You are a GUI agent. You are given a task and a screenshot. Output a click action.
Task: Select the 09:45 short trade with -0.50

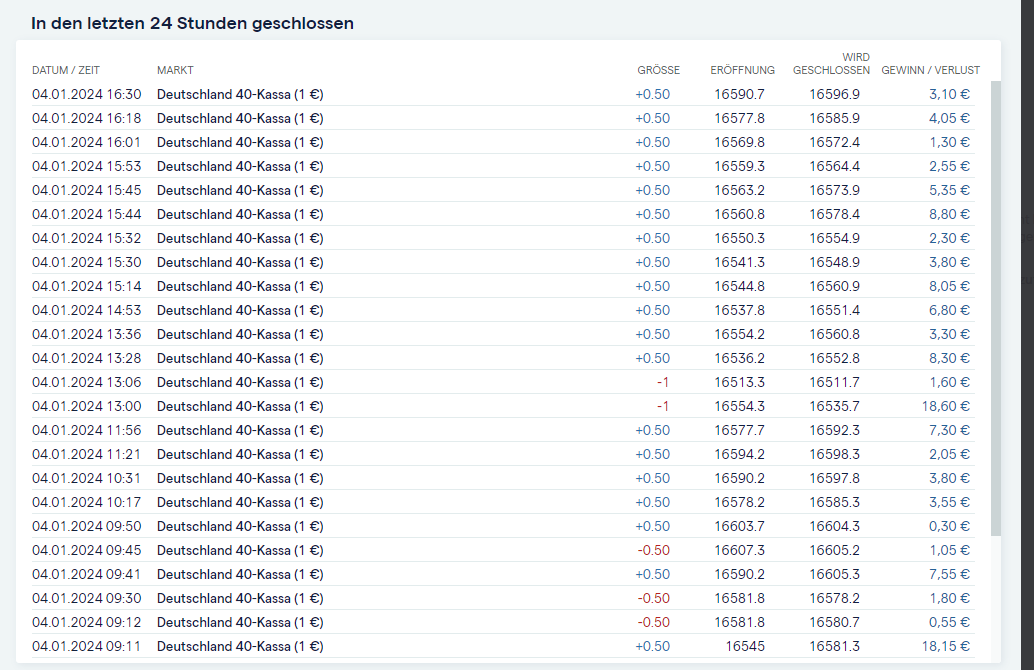(x=502, y=551)
